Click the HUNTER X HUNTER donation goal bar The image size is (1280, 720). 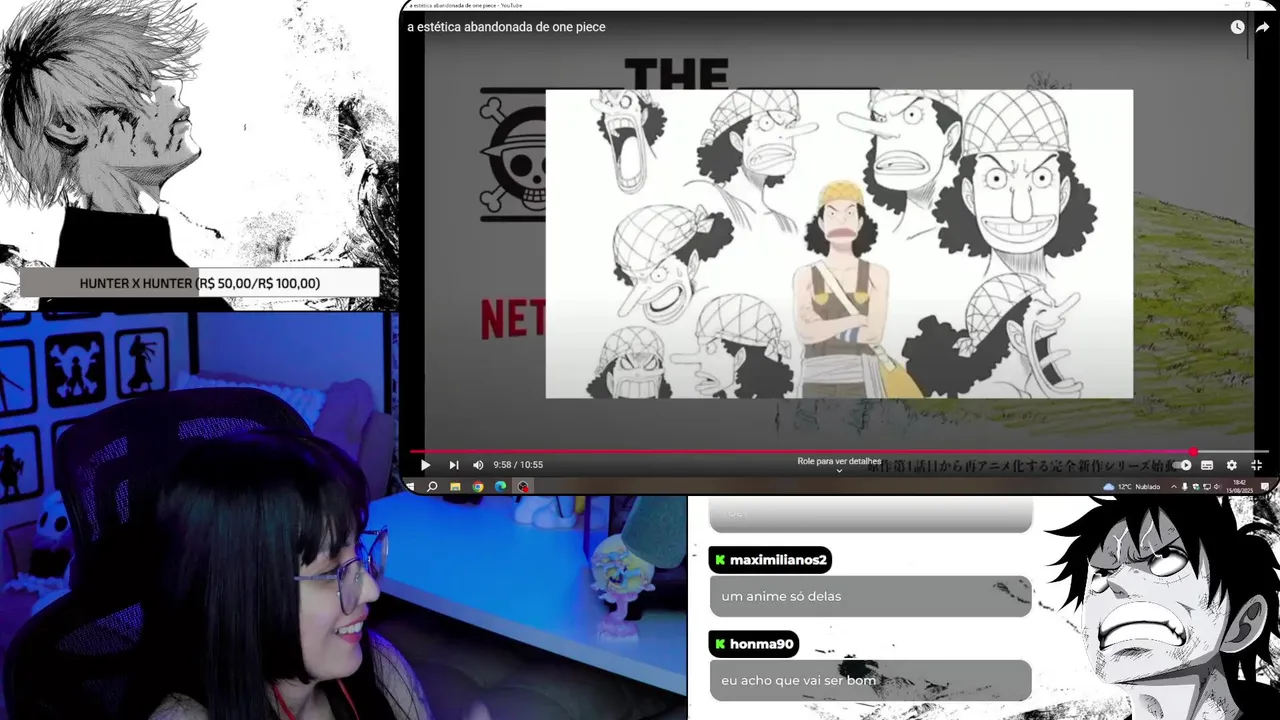pyautogui.click(x=200, y=283)
